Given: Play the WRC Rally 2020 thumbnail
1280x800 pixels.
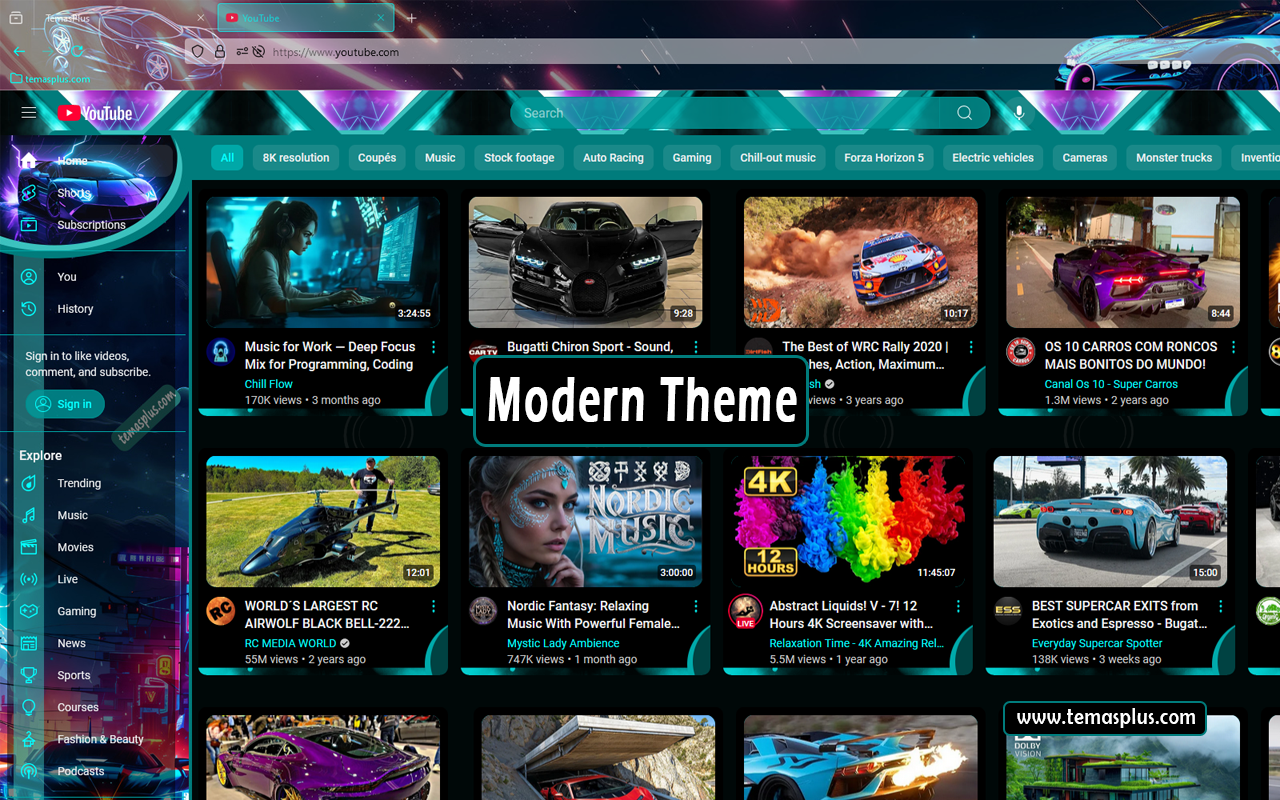Looking at the screenshot, I should (861, 262).
